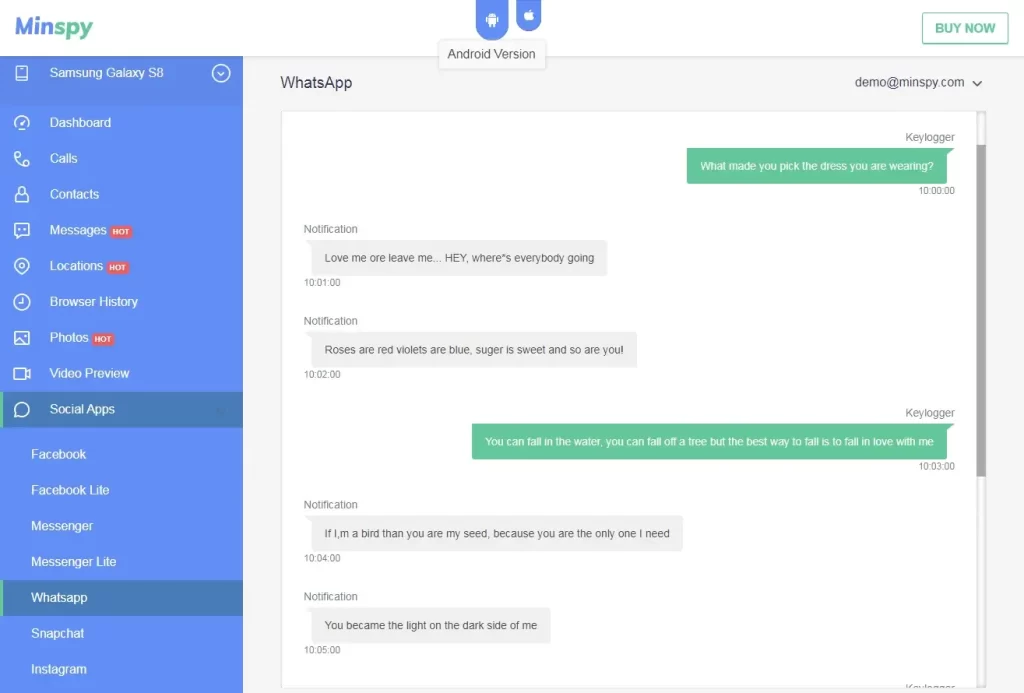Click the 10:00:00 timestamp
This screenshot has height=693, width=1024.
pyautogui.click(x=936, y=191)
